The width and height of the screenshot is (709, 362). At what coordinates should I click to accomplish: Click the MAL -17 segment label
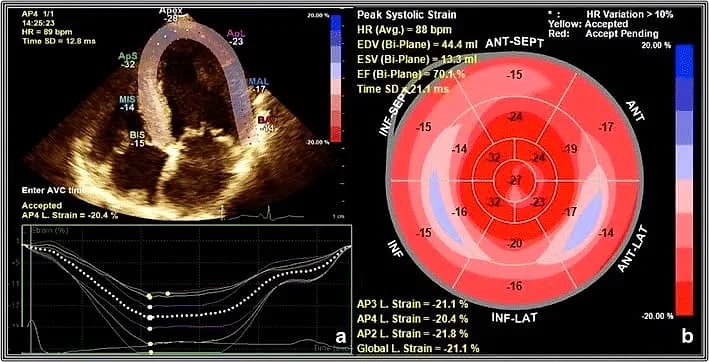click(x=259, y=86)
